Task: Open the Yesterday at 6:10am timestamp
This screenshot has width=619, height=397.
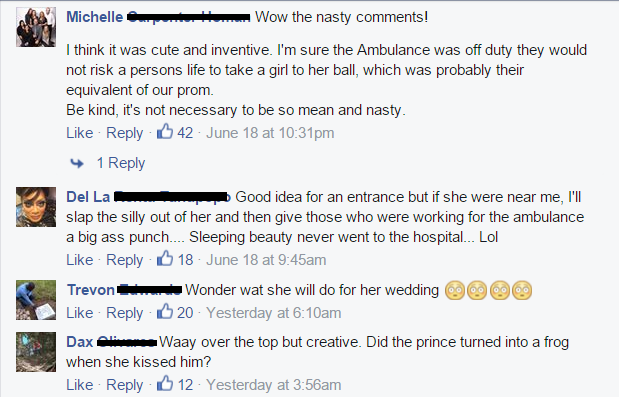Action: (274, 313)
